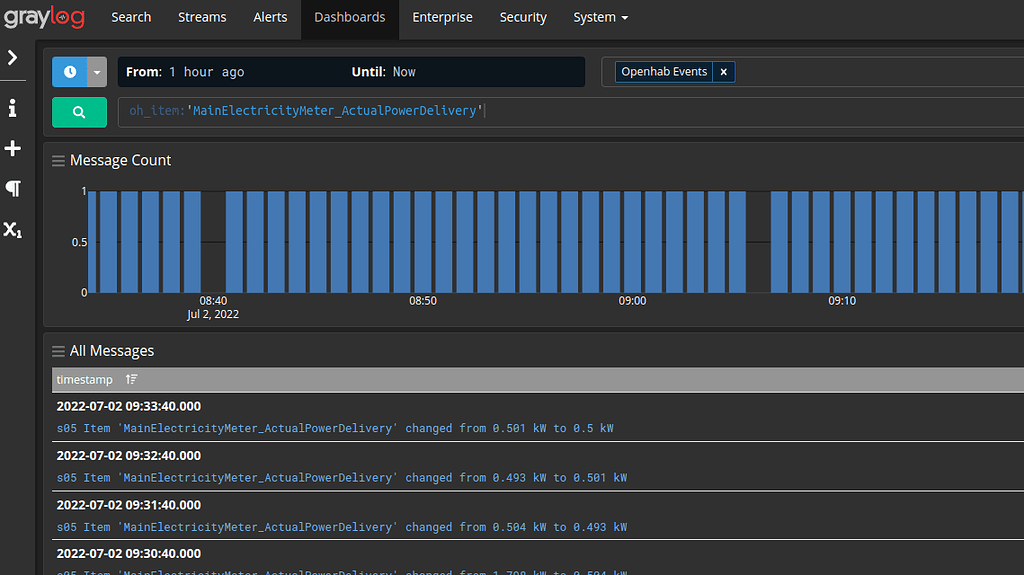This screenshot has height=575, width=1024.
Task: Click the 09:00 label on chart axis
Action: coord(632,301)
